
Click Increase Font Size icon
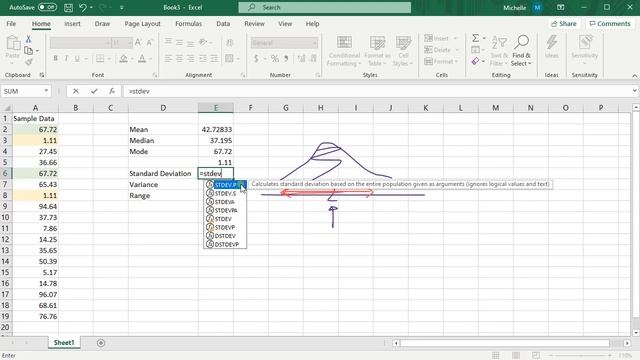[x=138, y=42]
